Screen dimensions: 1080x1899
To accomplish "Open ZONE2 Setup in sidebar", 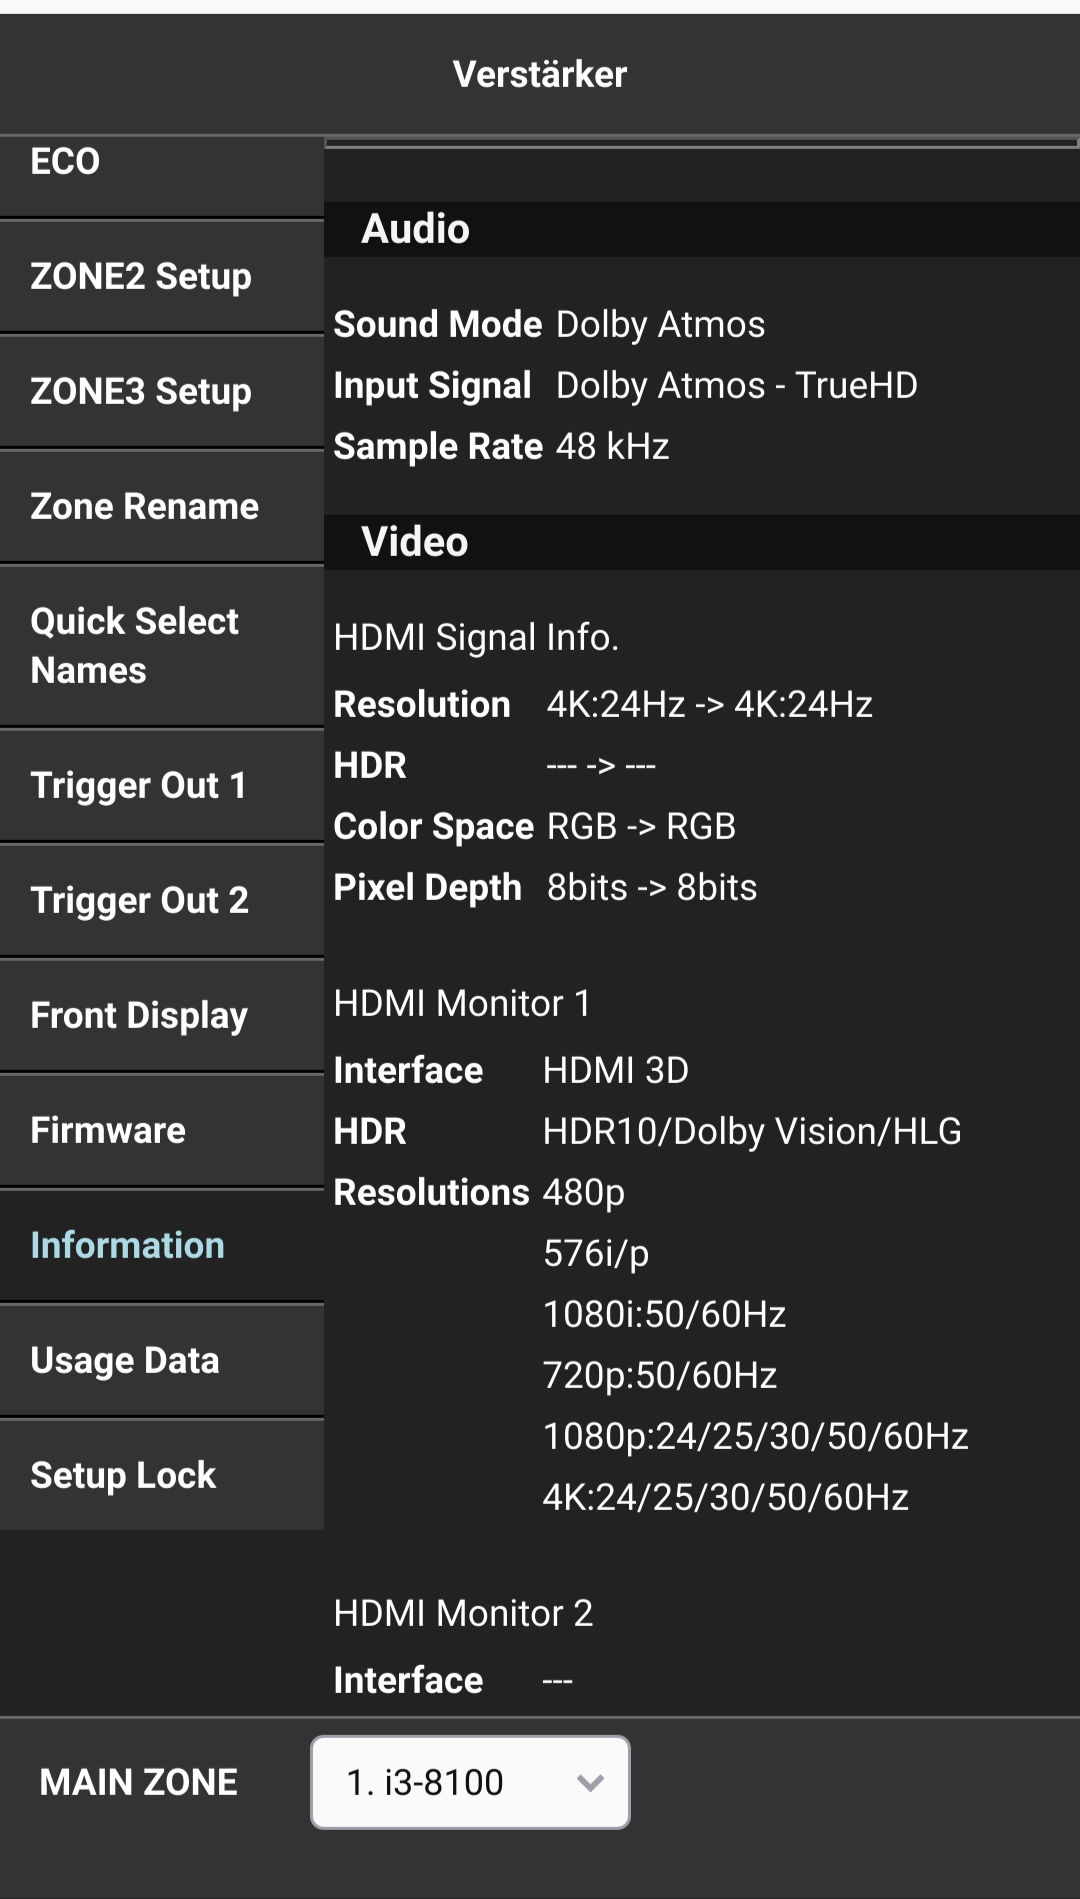I will tap(160, 277).
